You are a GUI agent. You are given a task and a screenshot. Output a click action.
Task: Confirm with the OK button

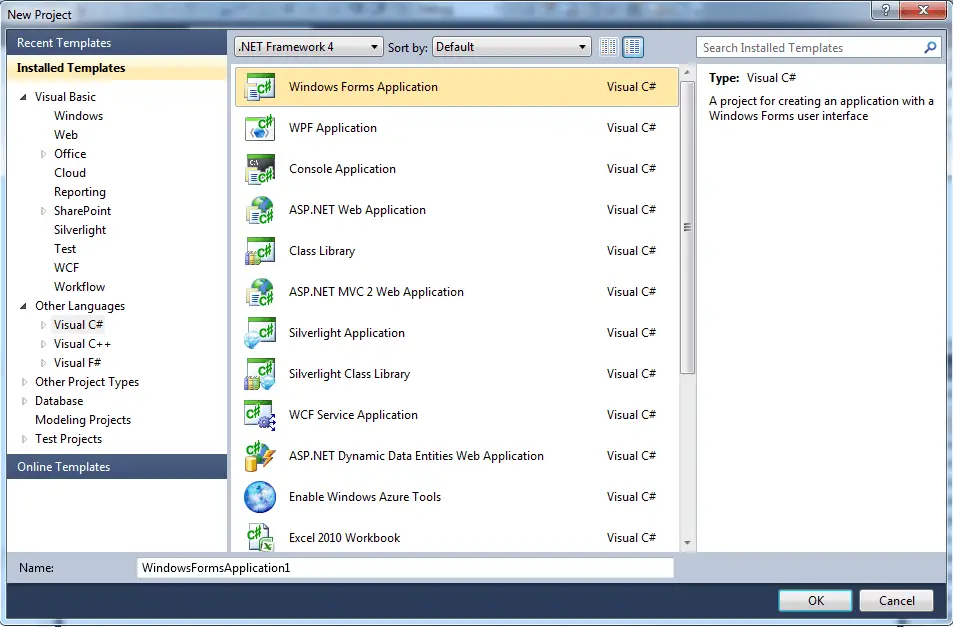pyautogui.click(x=815, y=601)
